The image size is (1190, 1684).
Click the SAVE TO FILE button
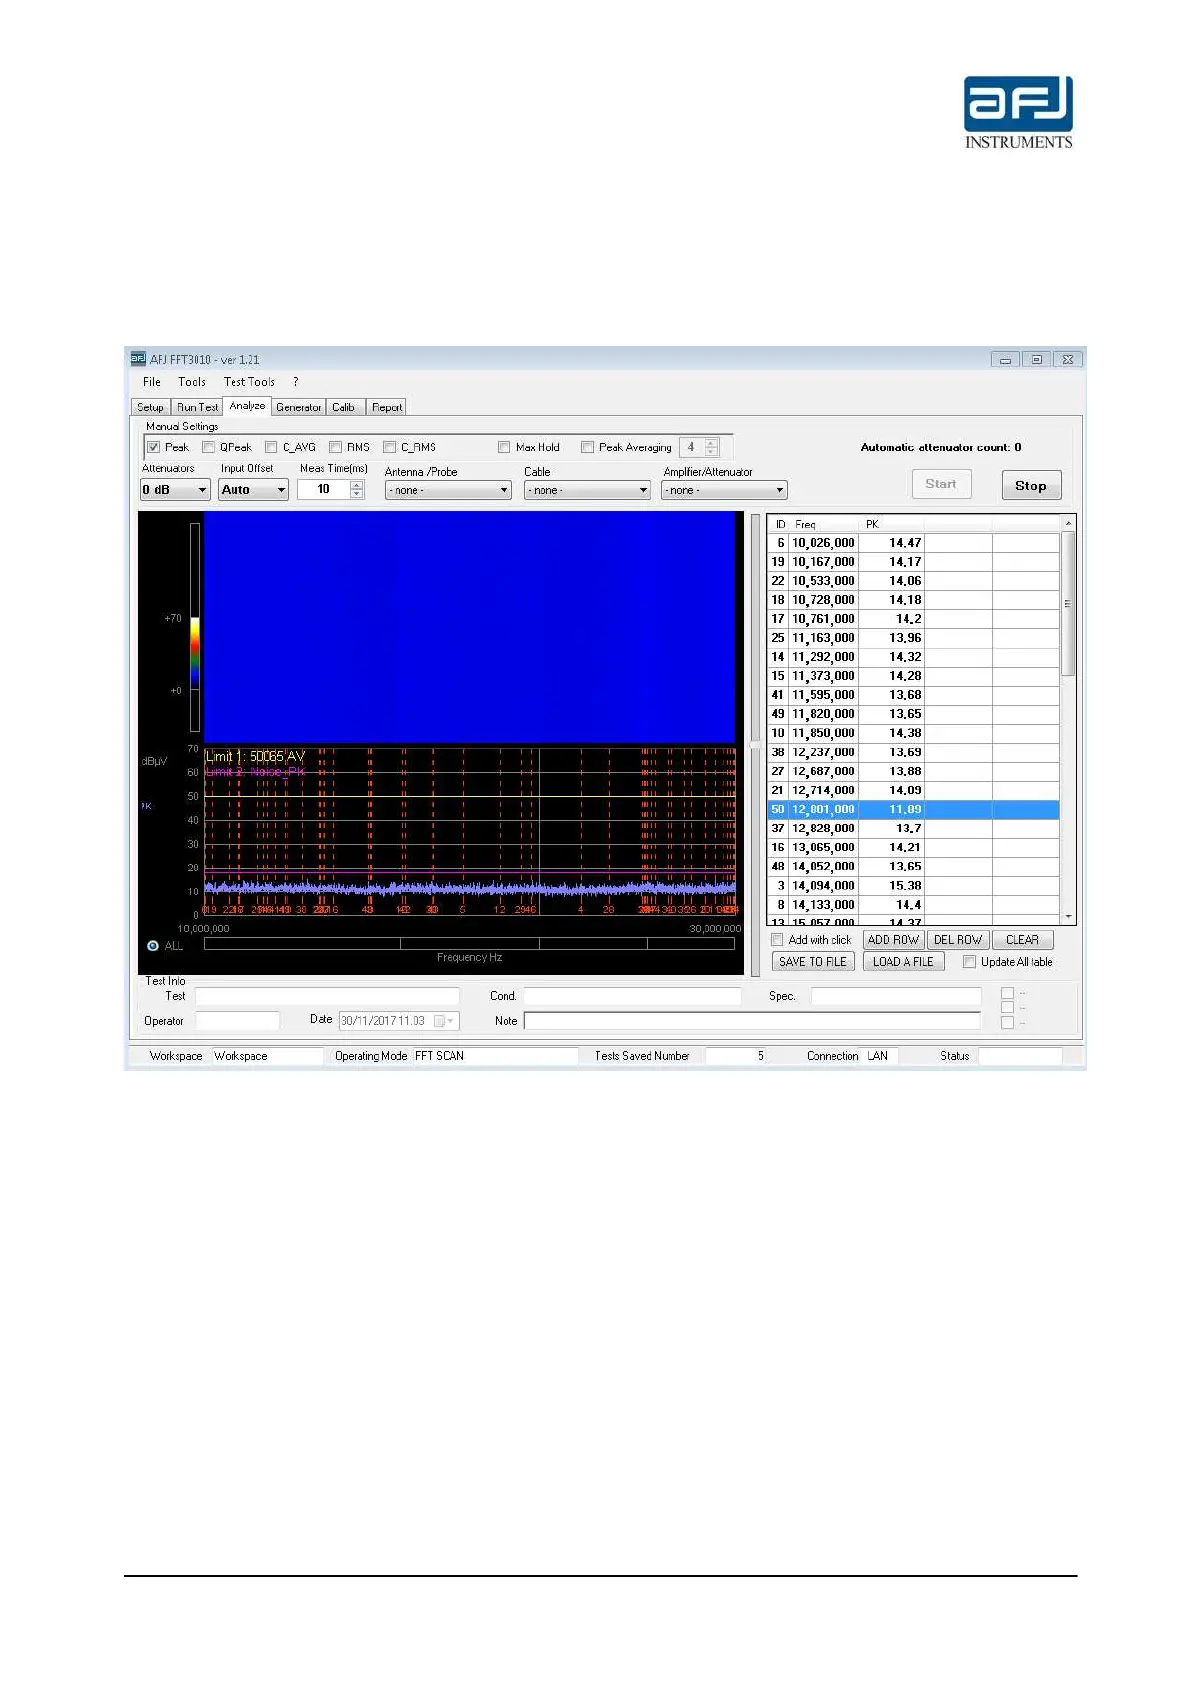click(812, 962)
